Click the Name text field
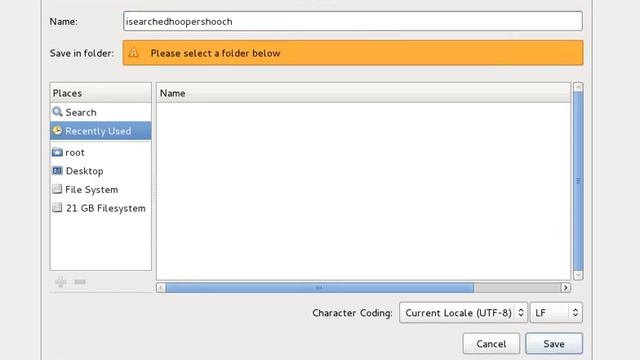This screenshot has width=640, height=360. point(353,21)
